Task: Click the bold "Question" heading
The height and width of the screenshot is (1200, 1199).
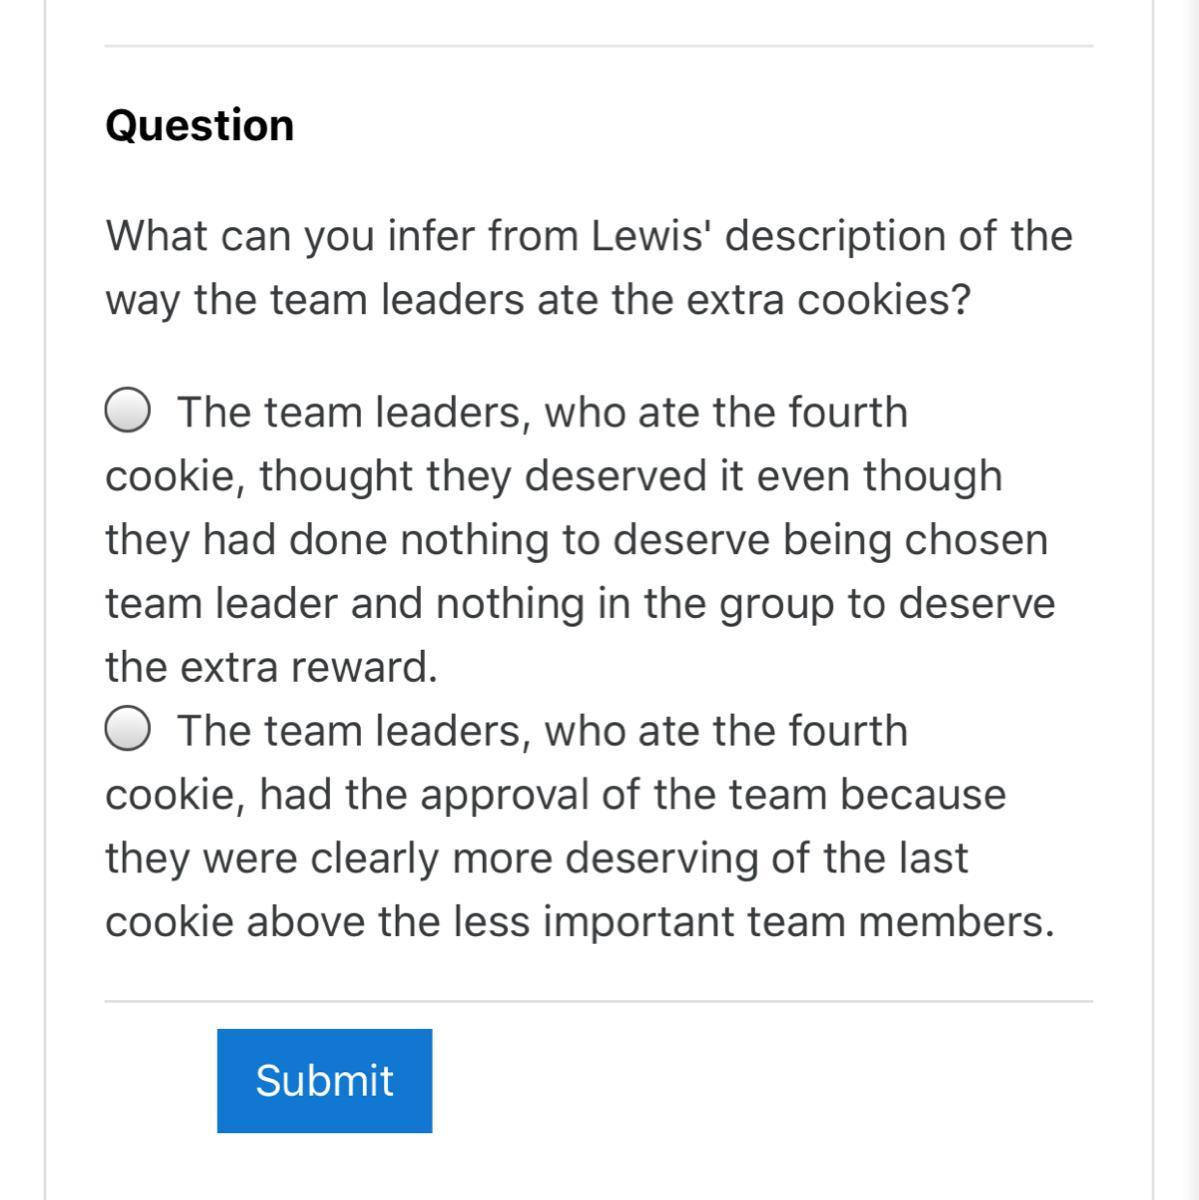Action: click(x=200, y=126)
